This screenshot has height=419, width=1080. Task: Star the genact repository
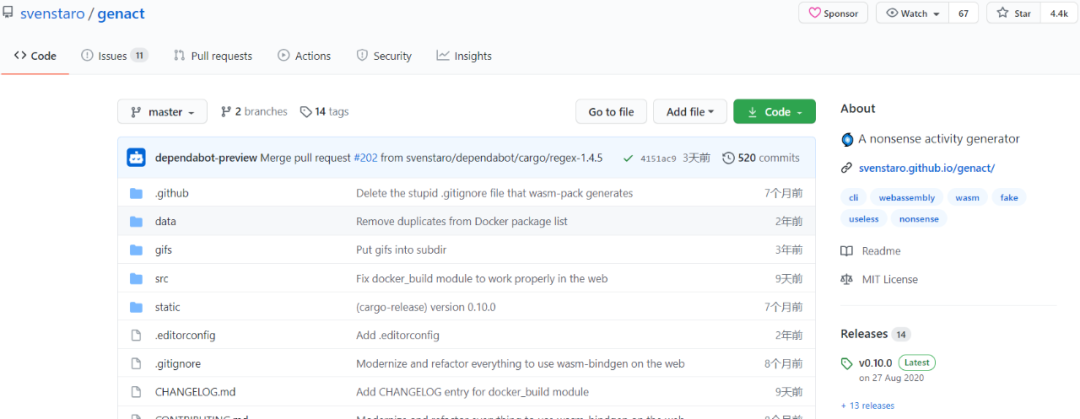click(x=1013, y=13)
